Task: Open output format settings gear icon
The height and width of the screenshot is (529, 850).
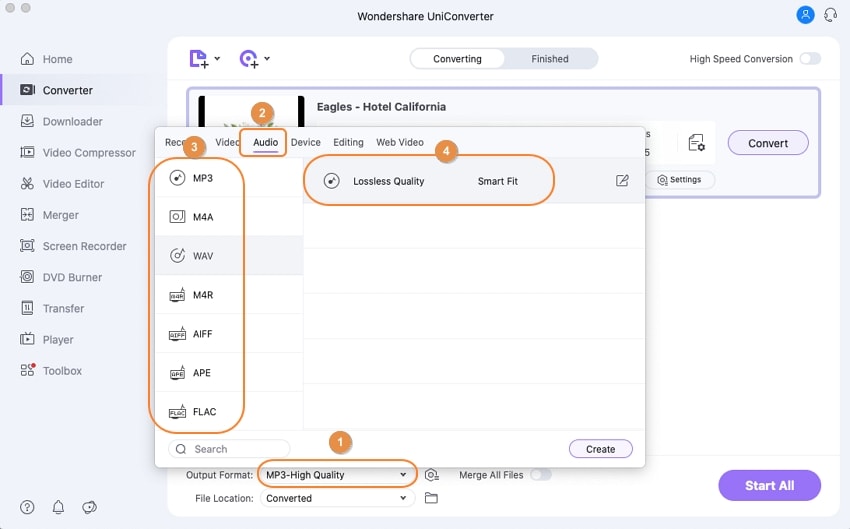Action: point(432,475)
